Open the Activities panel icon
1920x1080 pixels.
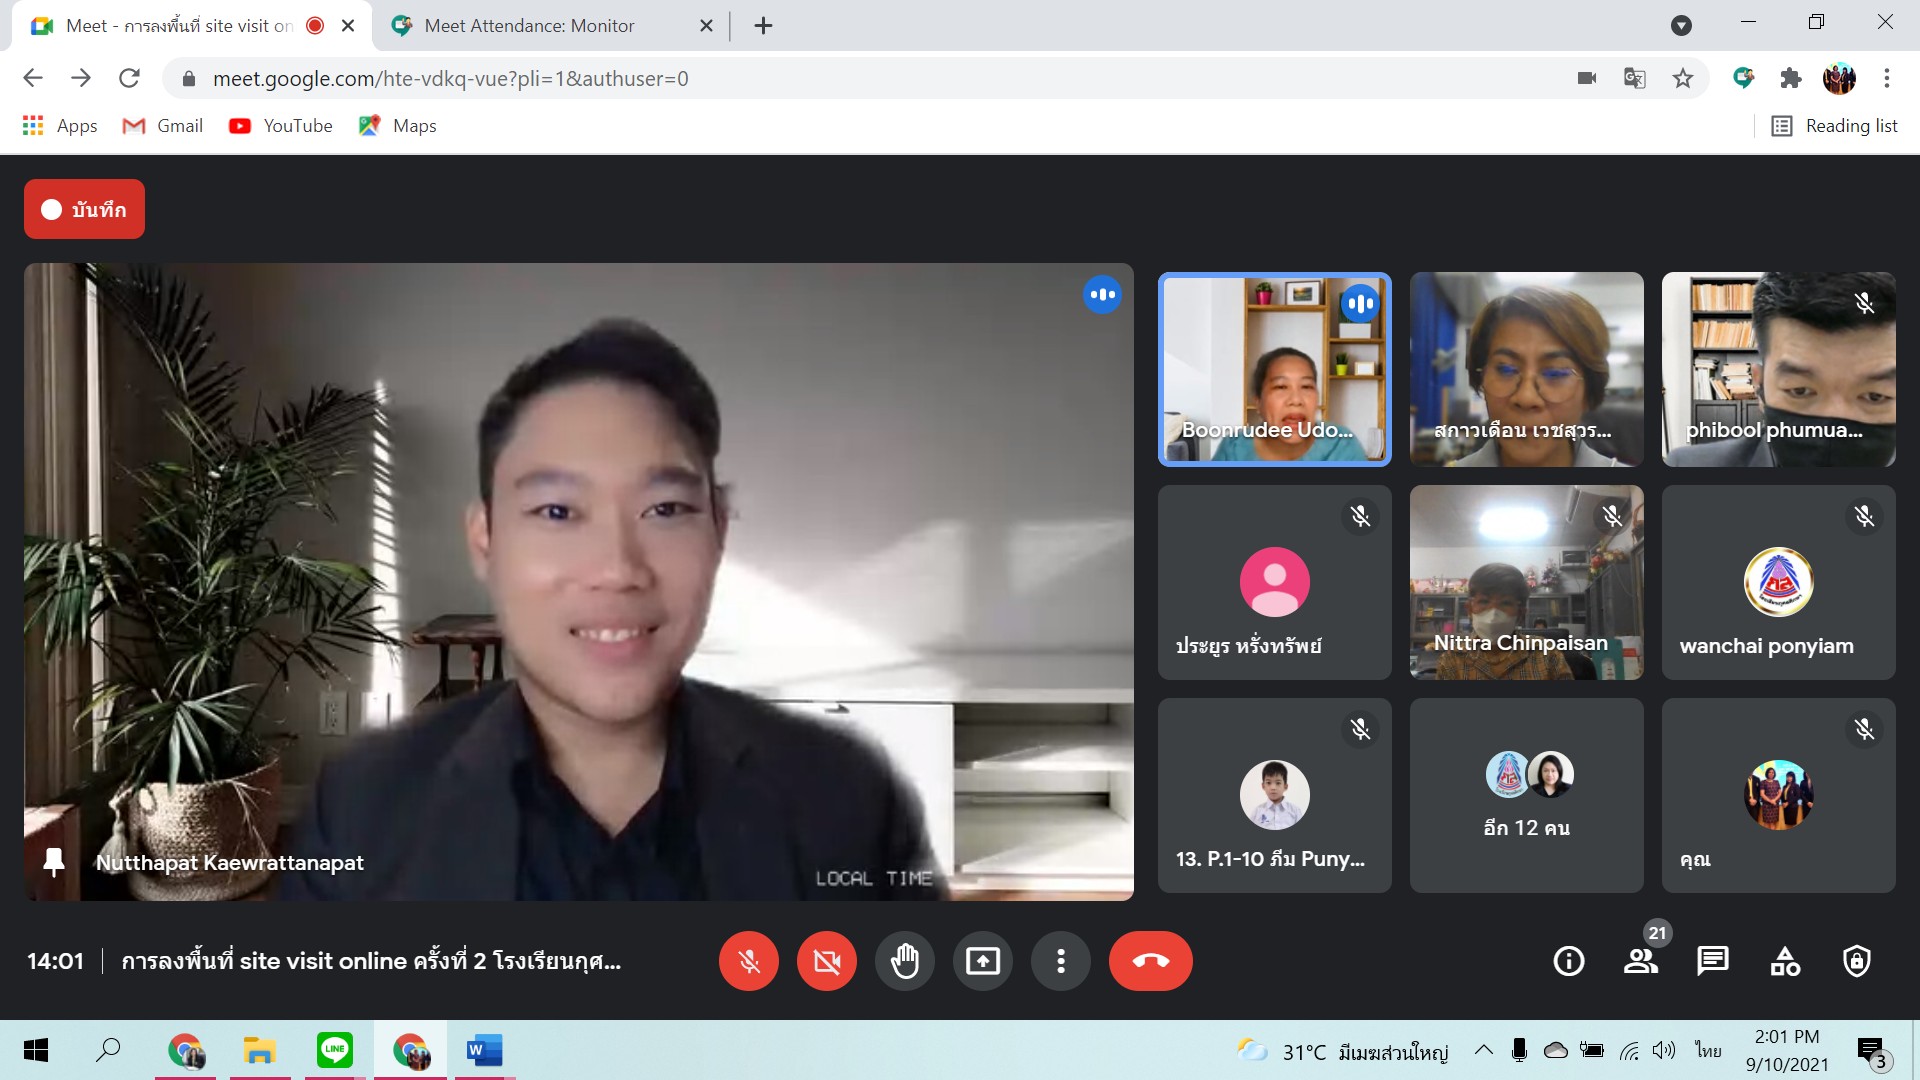[x=1785, y=961]
